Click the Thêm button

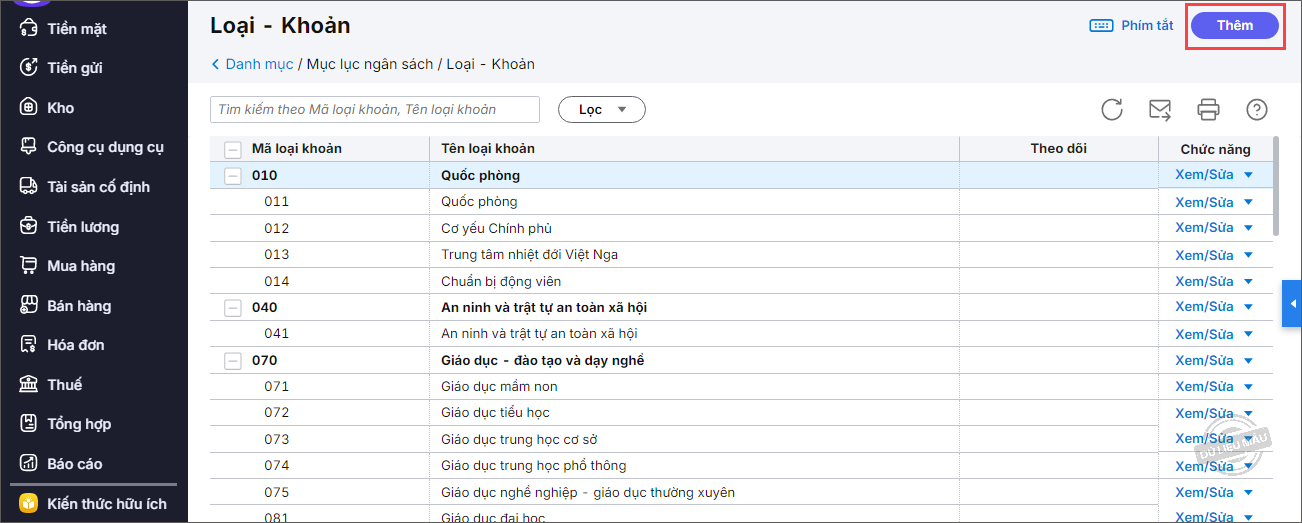1234,26
